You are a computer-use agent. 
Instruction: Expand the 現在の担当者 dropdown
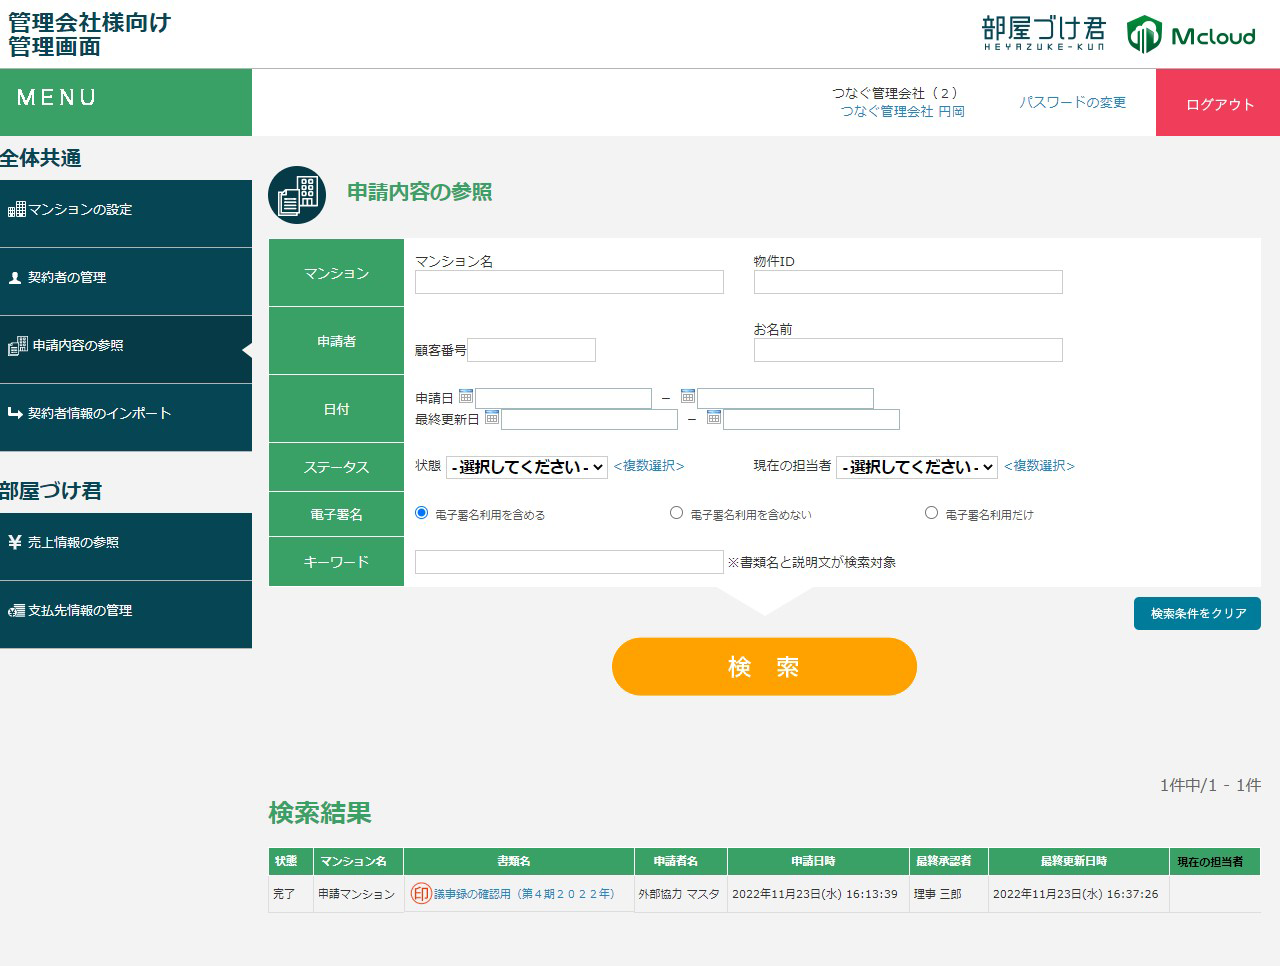click(917, 467)
